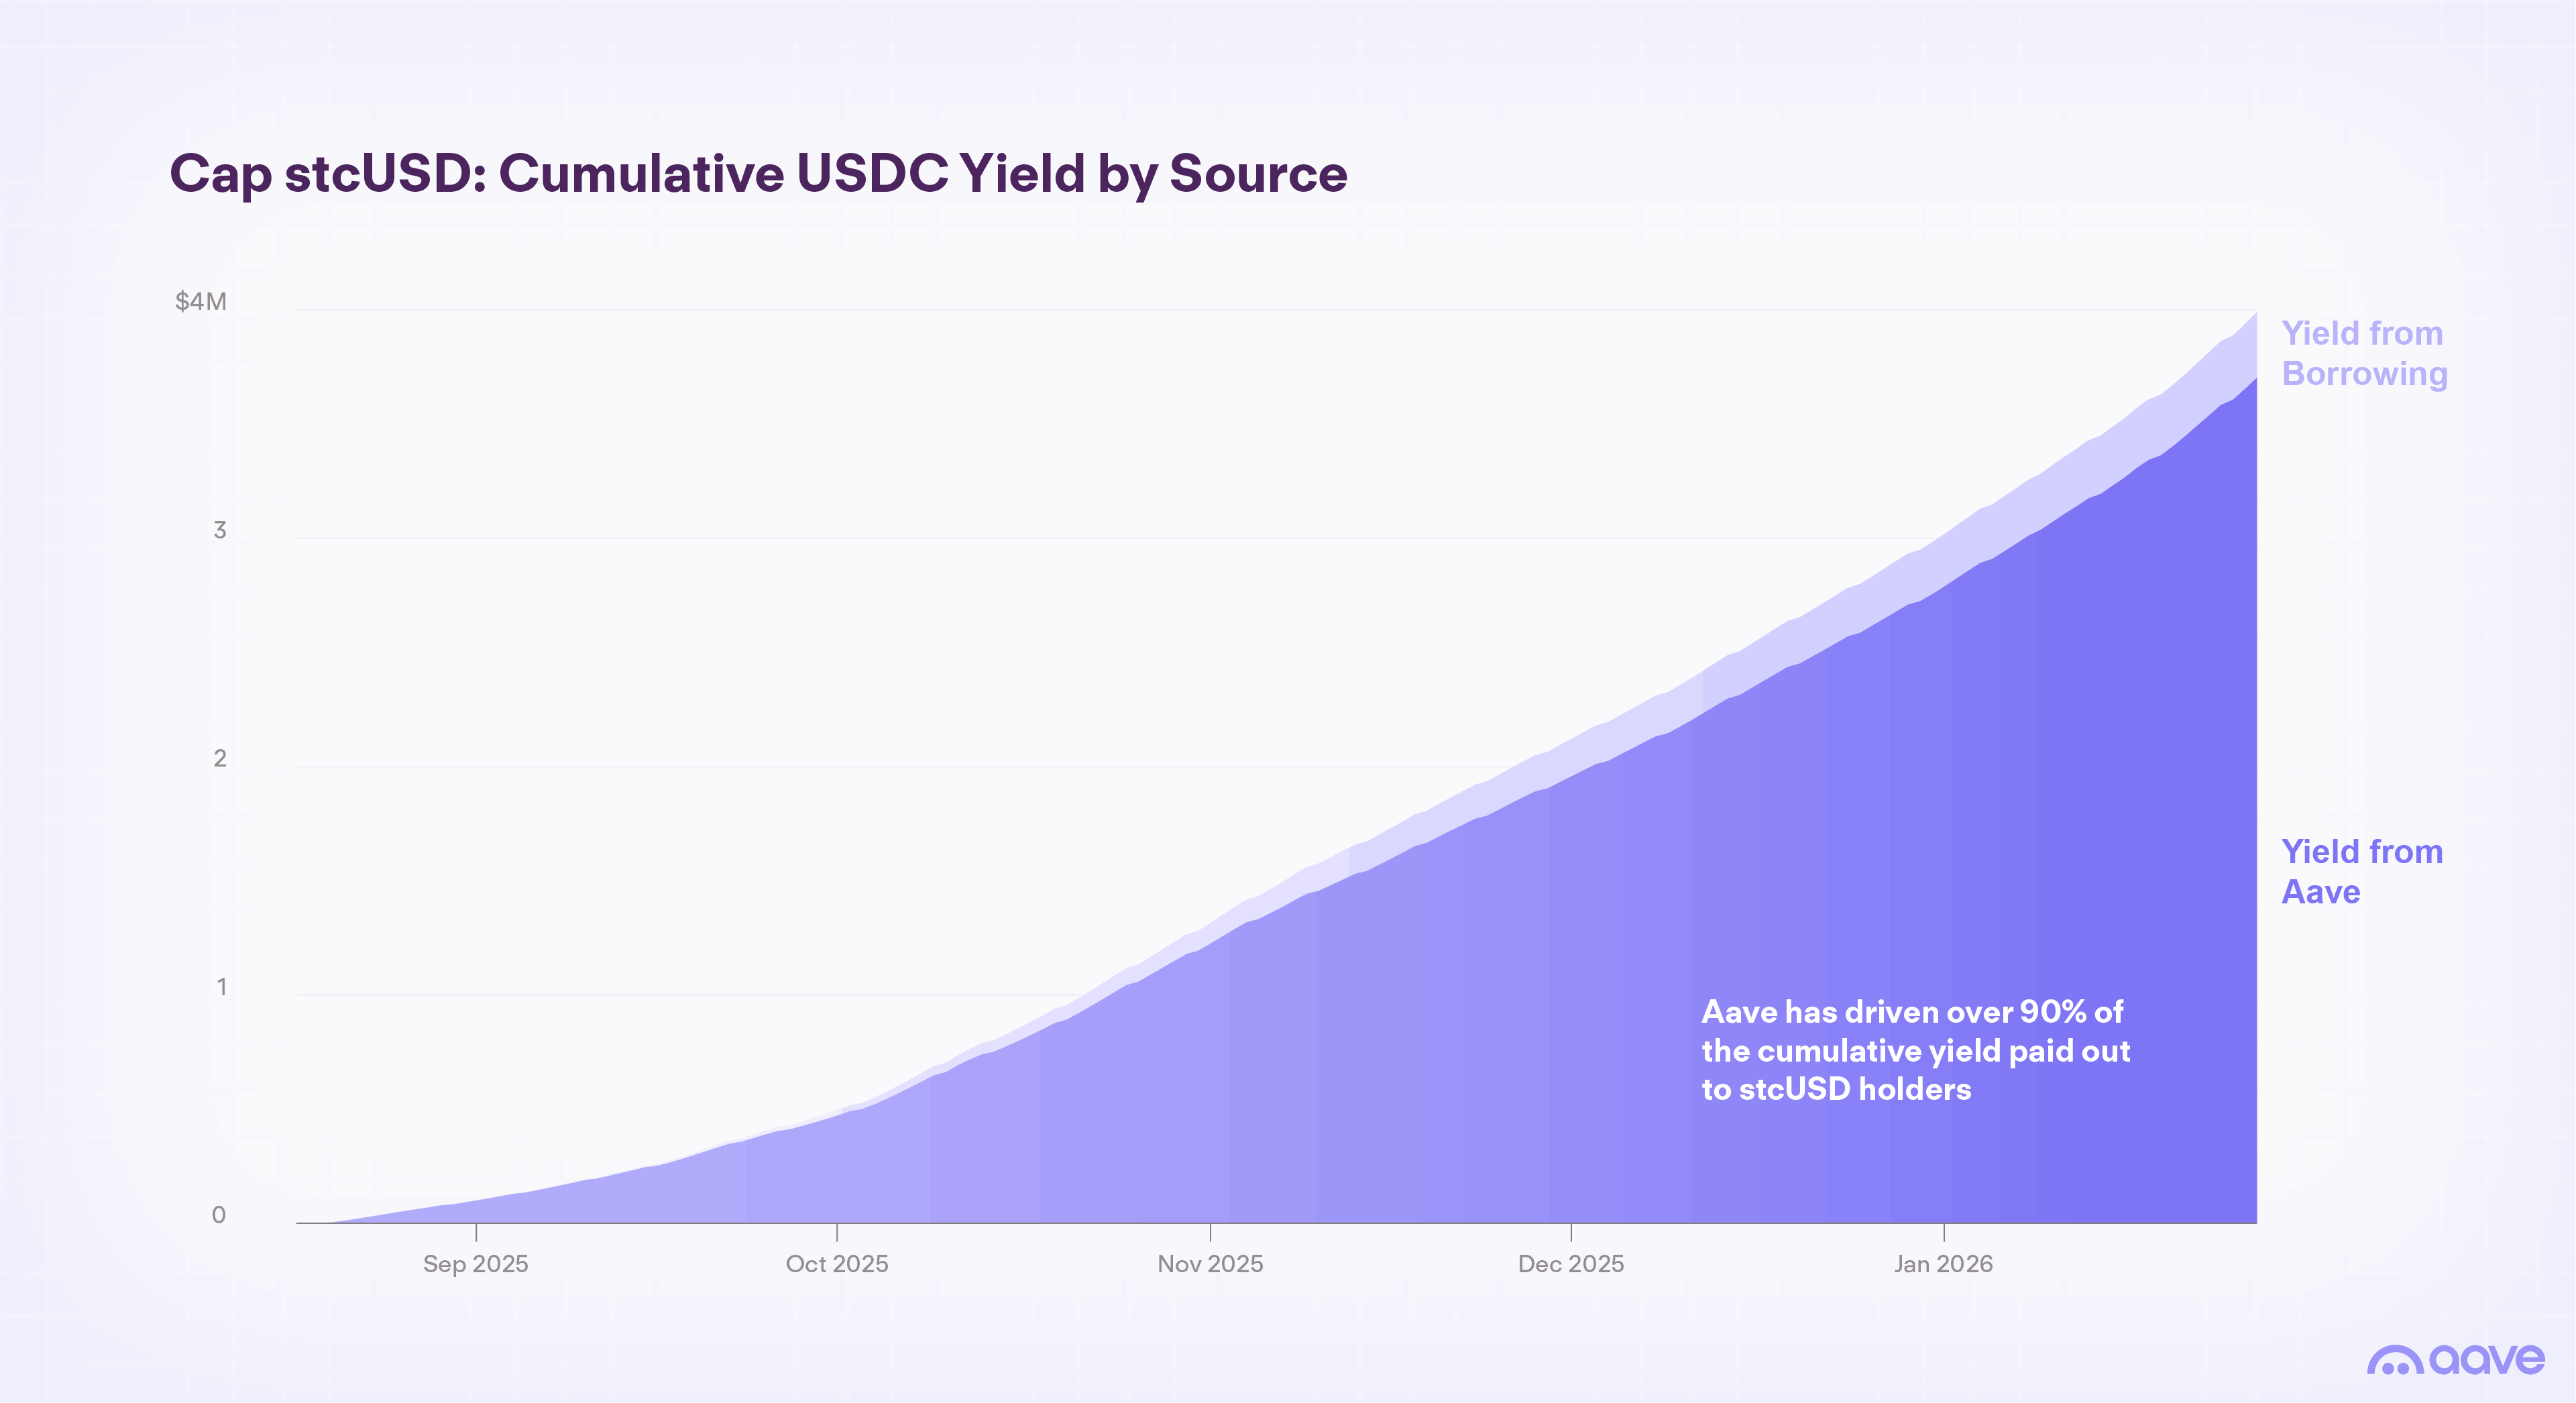Click the tick mark above Nov 2025
2576x1403 pixels.
coord(1210,1232)
